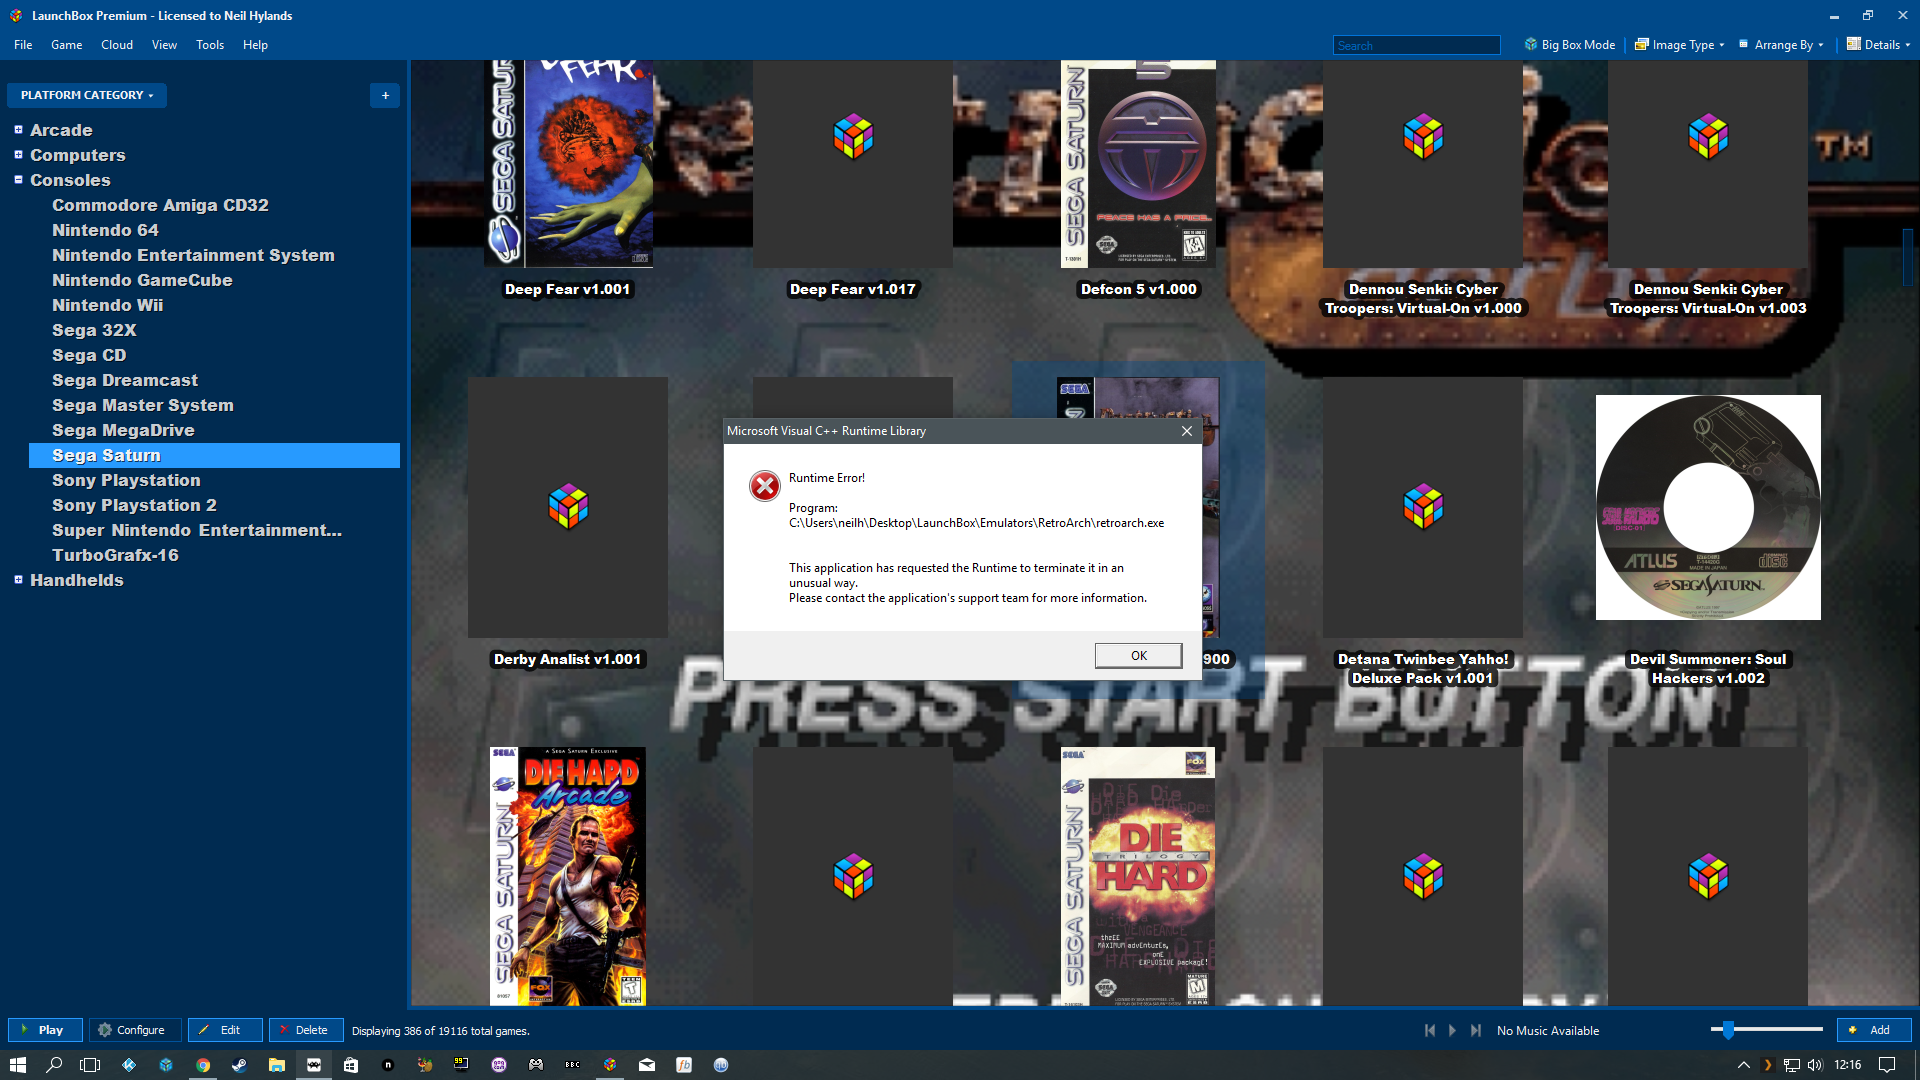Open Task View on taskbar
The image size is (1920, 1080).
(90, 1065)
